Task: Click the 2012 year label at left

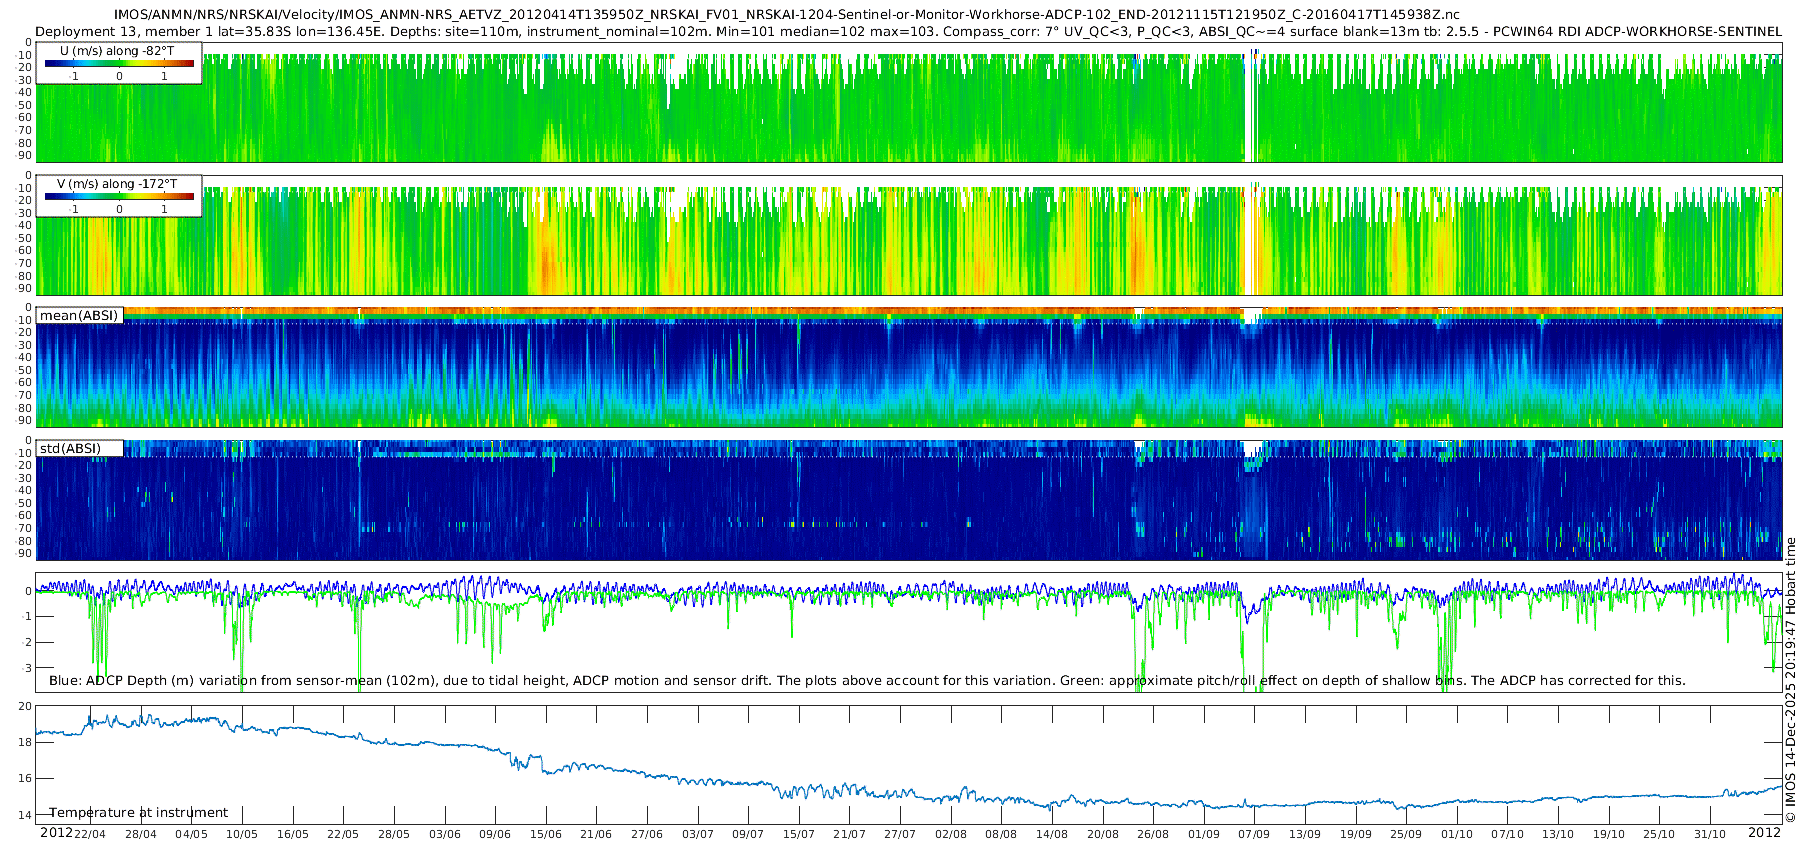Action: [x=56, y=833]
